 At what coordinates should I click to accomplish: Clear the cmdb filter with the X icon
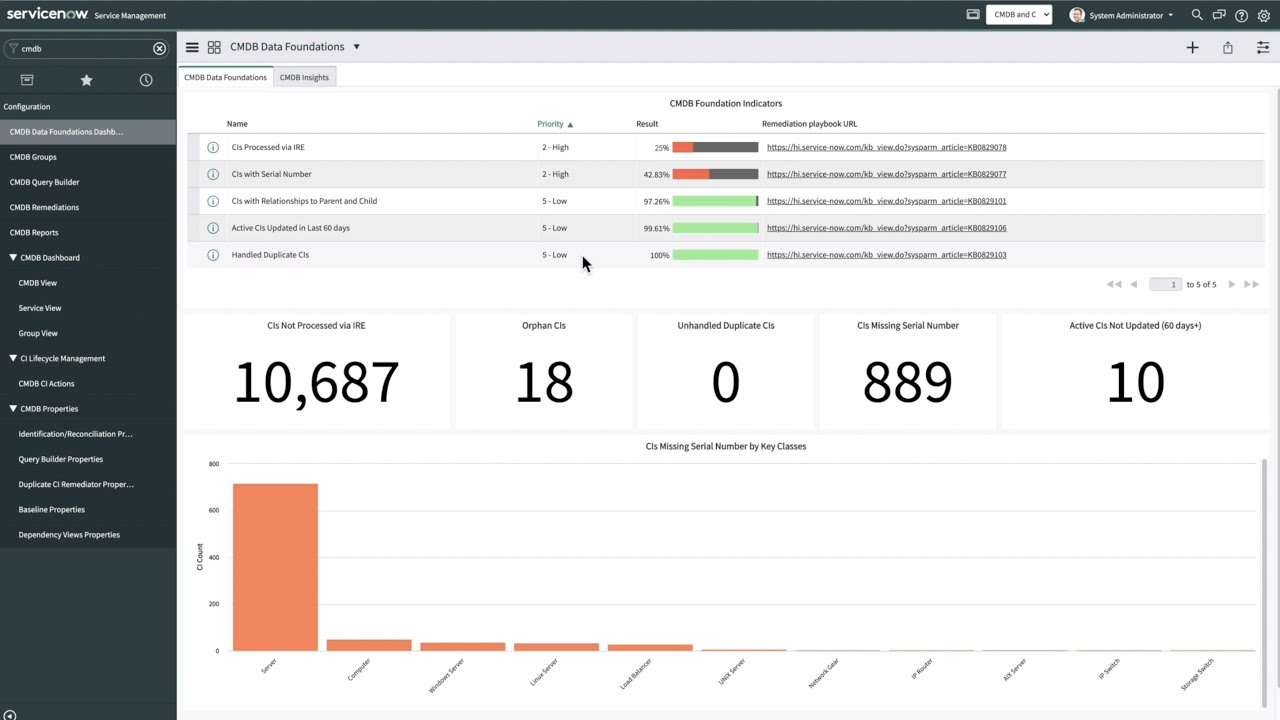coord(159,48)
